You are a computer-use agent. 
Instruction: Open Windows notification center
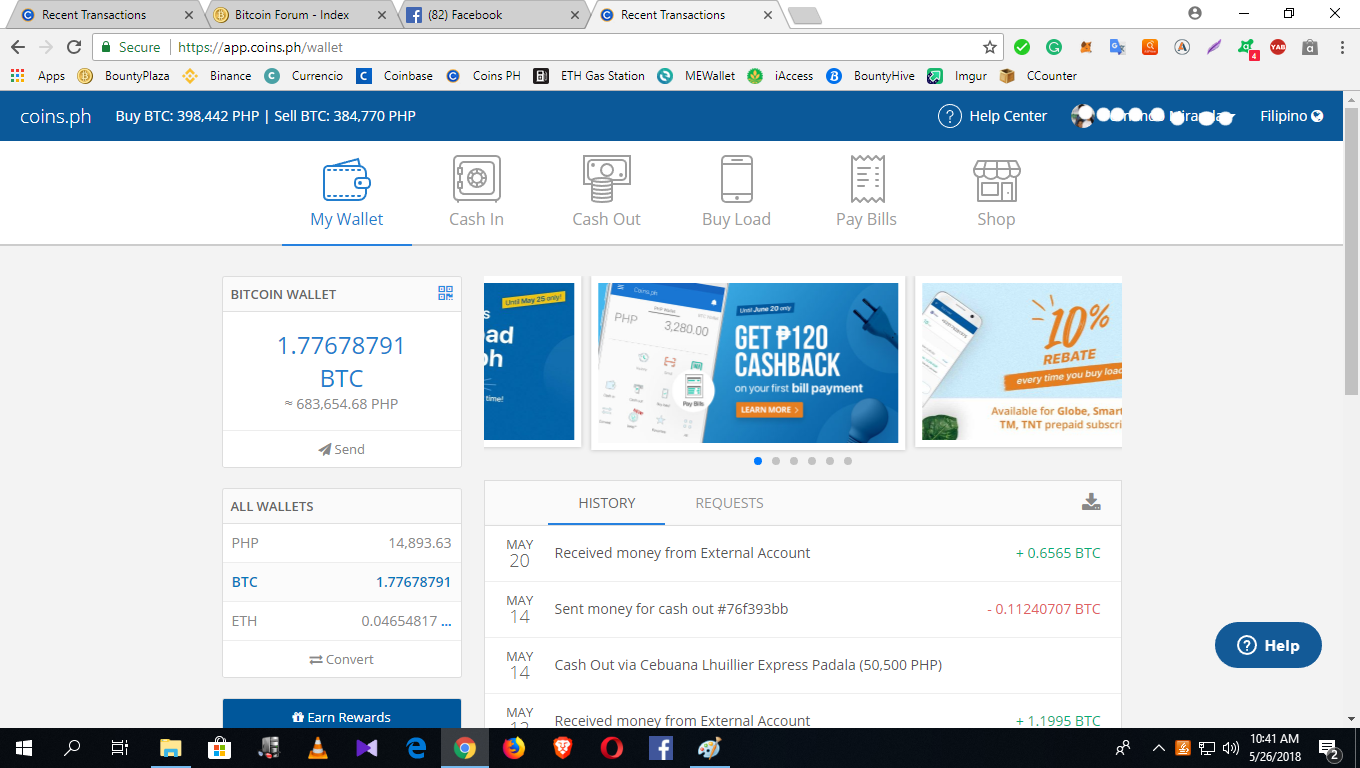[1330, 748]
